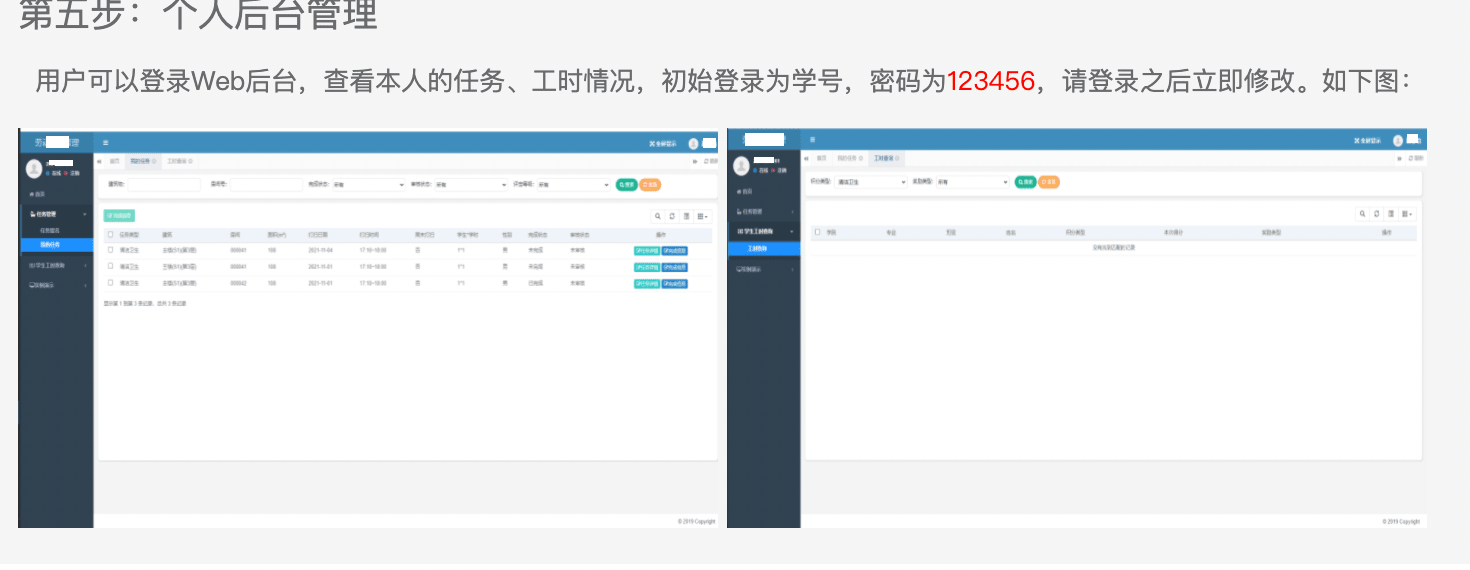Image resolution: width=1470 pixels, height=570 pixels.
Task: Click the orange reset button in right panel
Action: 1049,182
